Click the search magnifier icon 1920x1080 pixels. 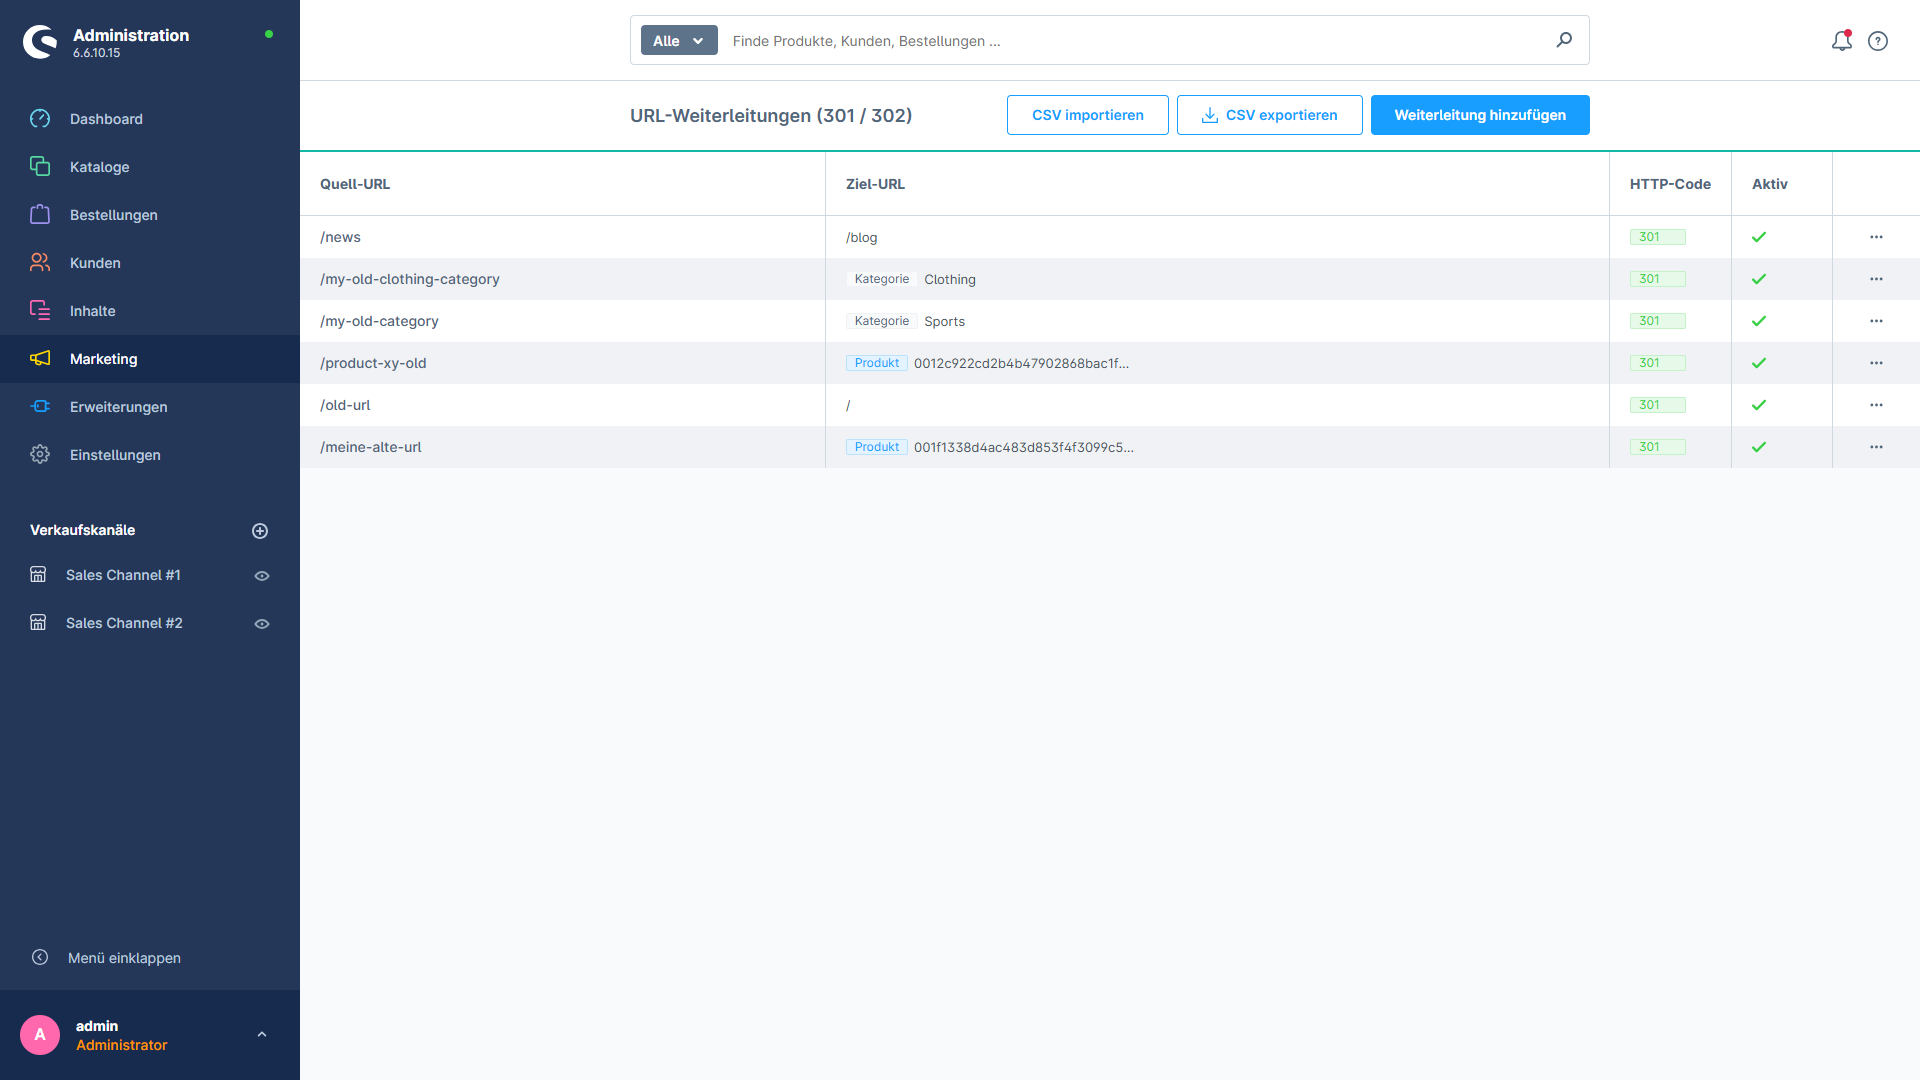1564,40
